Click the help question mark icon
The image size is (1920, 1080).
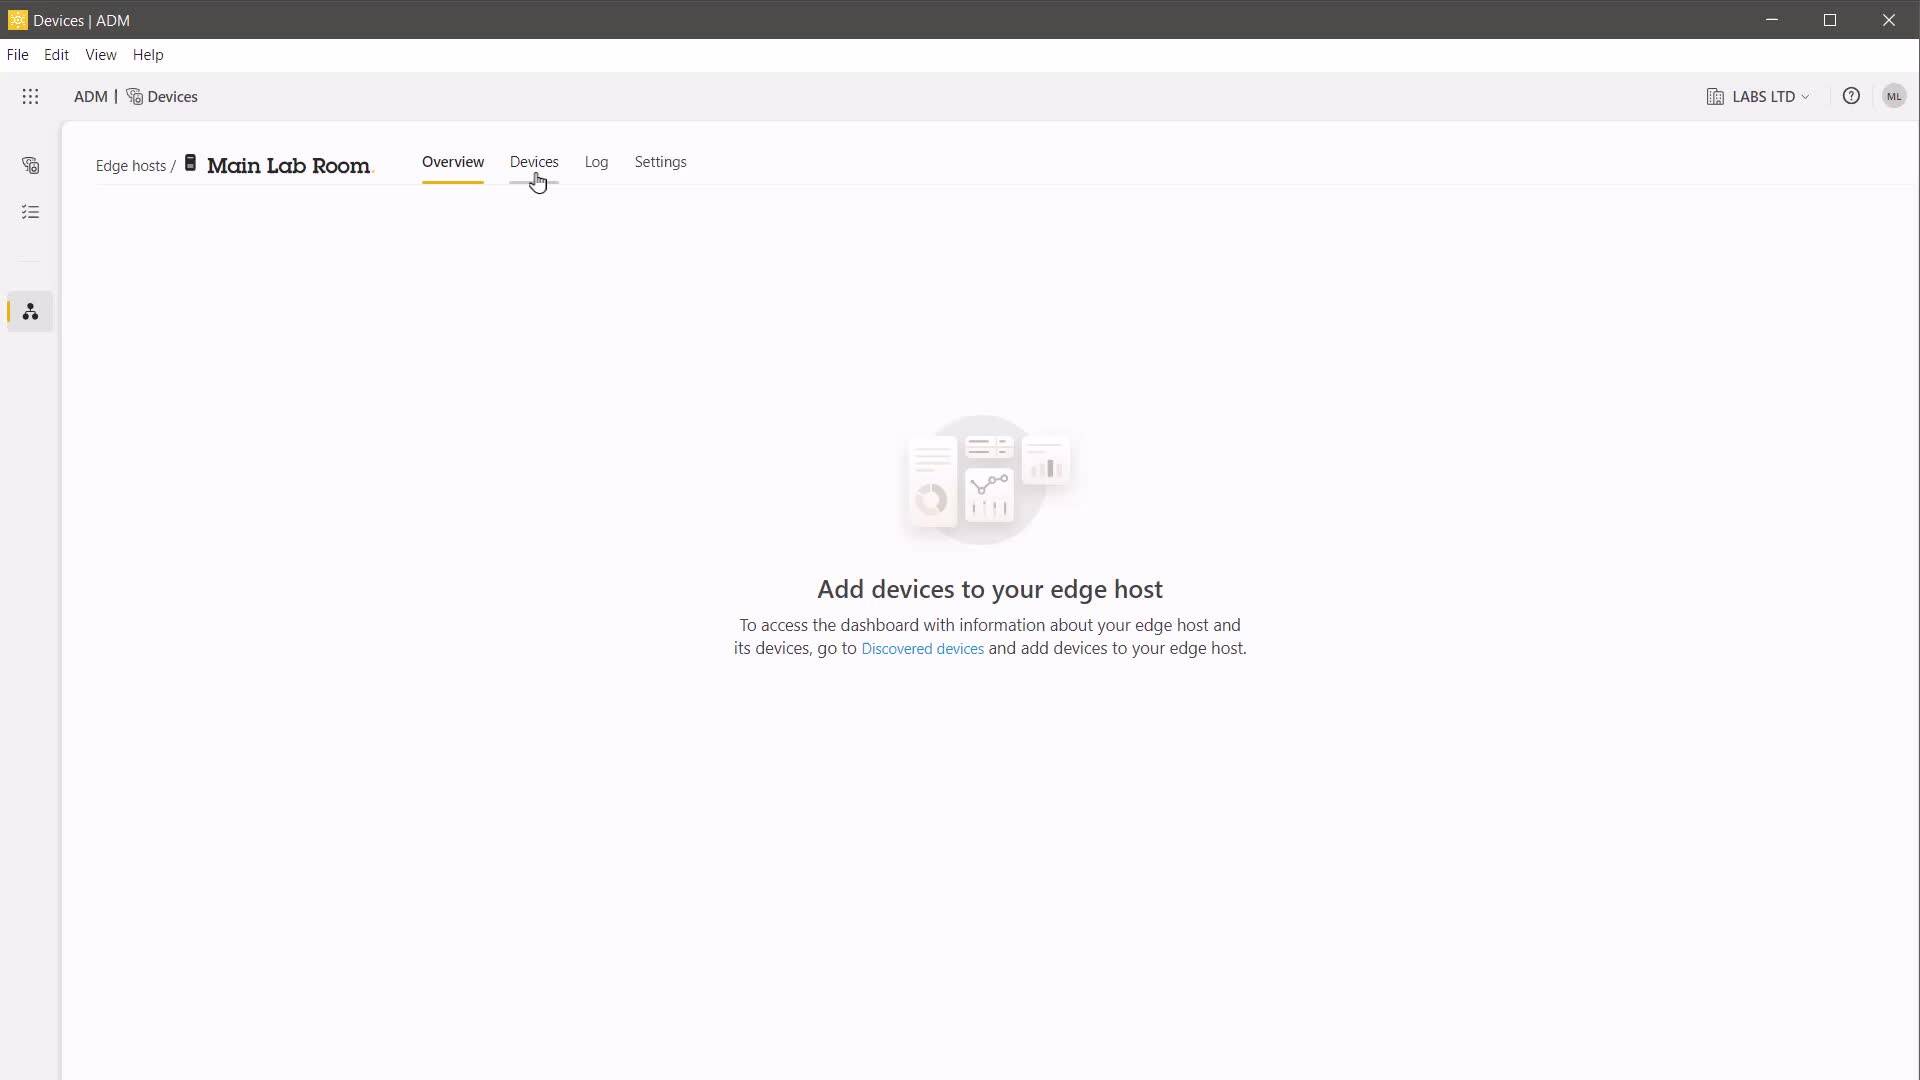point(1851,97)
